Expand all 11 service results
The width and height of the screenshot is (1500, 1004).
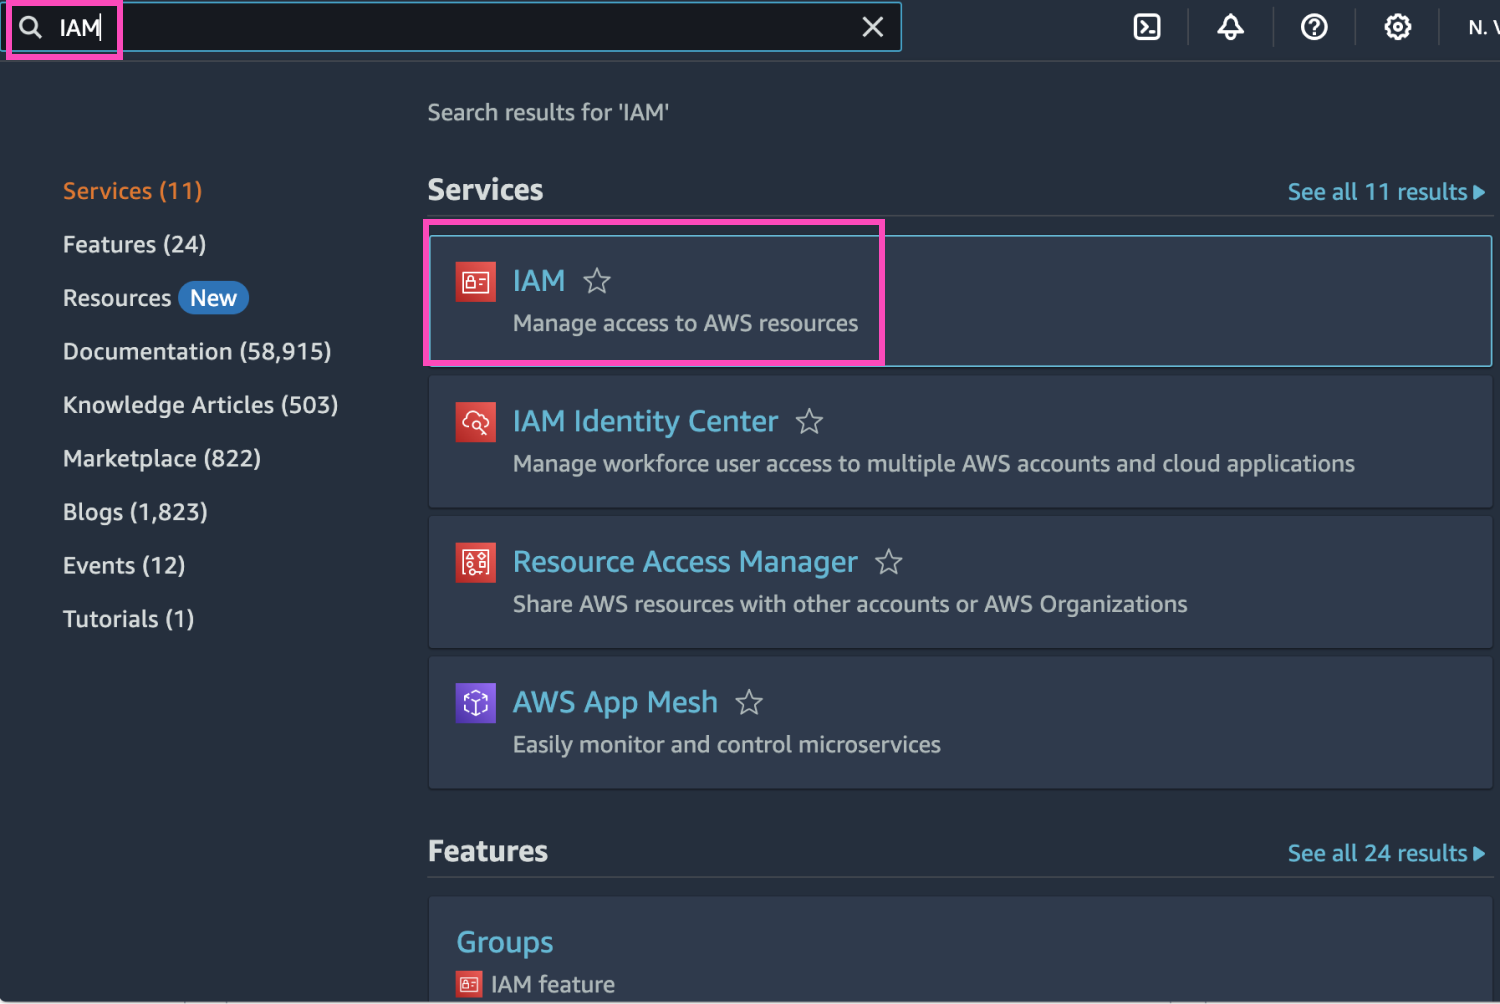(1385, 191)
